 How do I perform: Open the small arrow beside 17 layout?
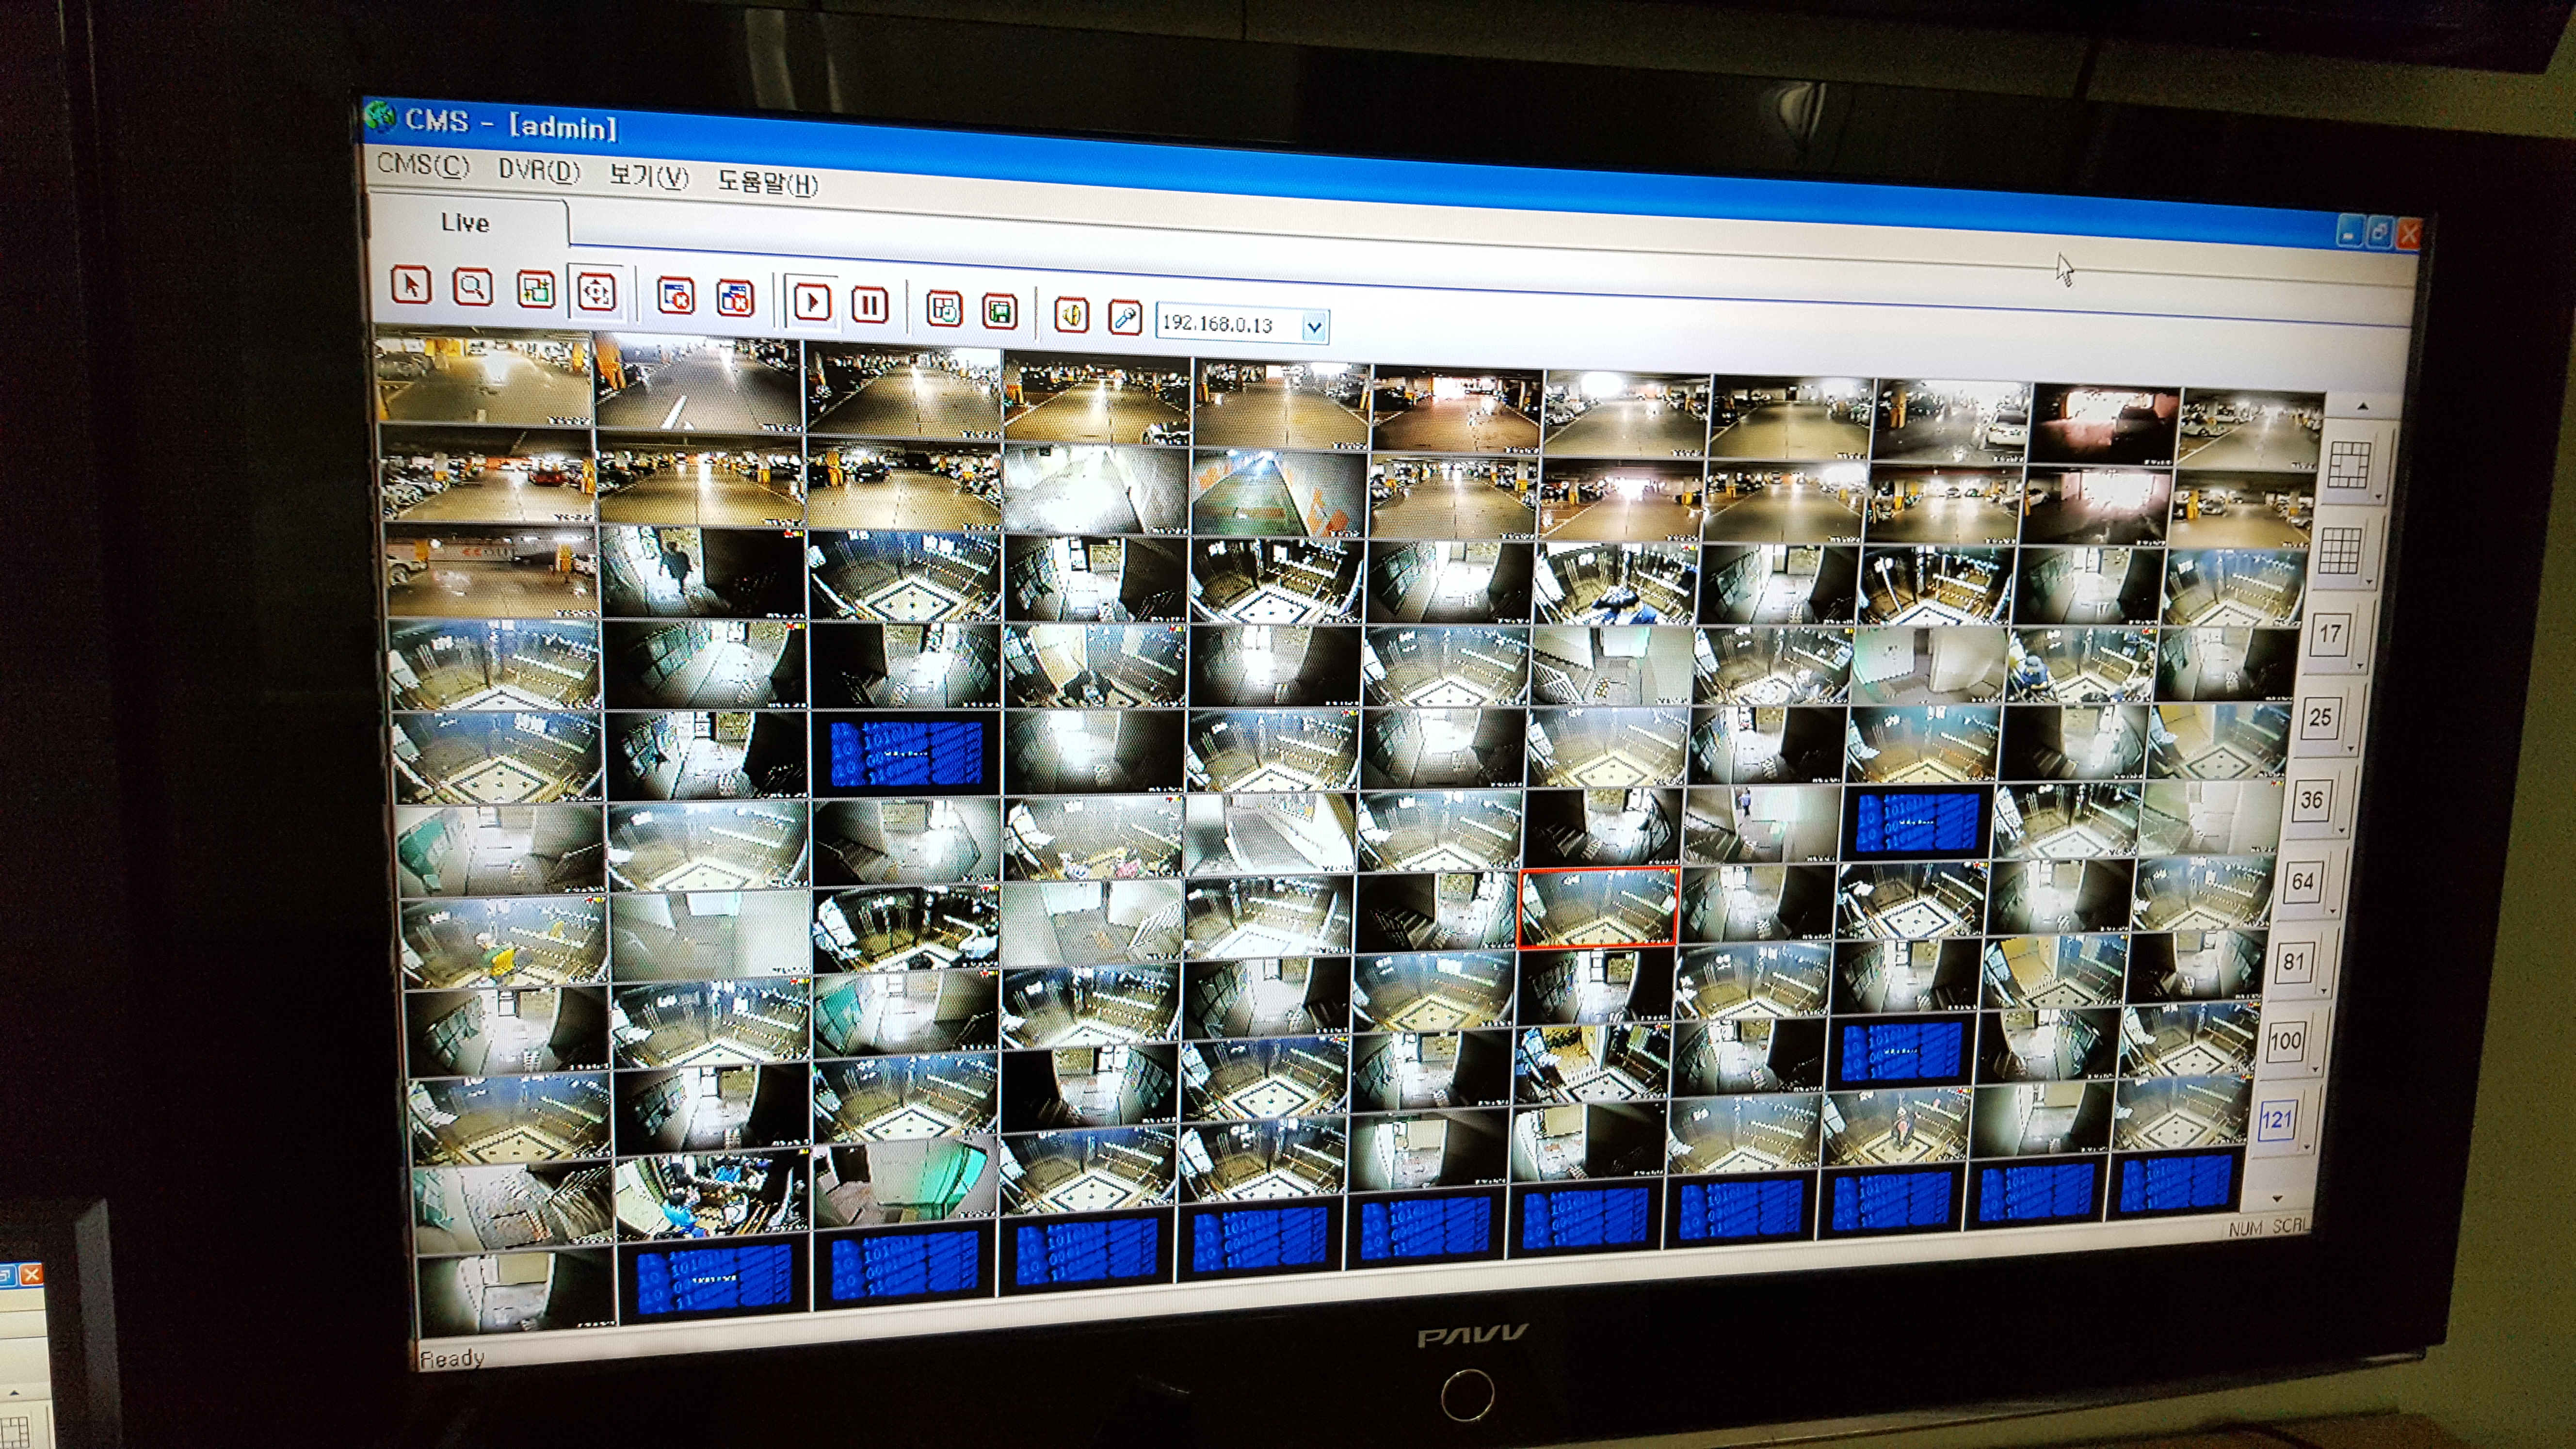pos(2360,665)
